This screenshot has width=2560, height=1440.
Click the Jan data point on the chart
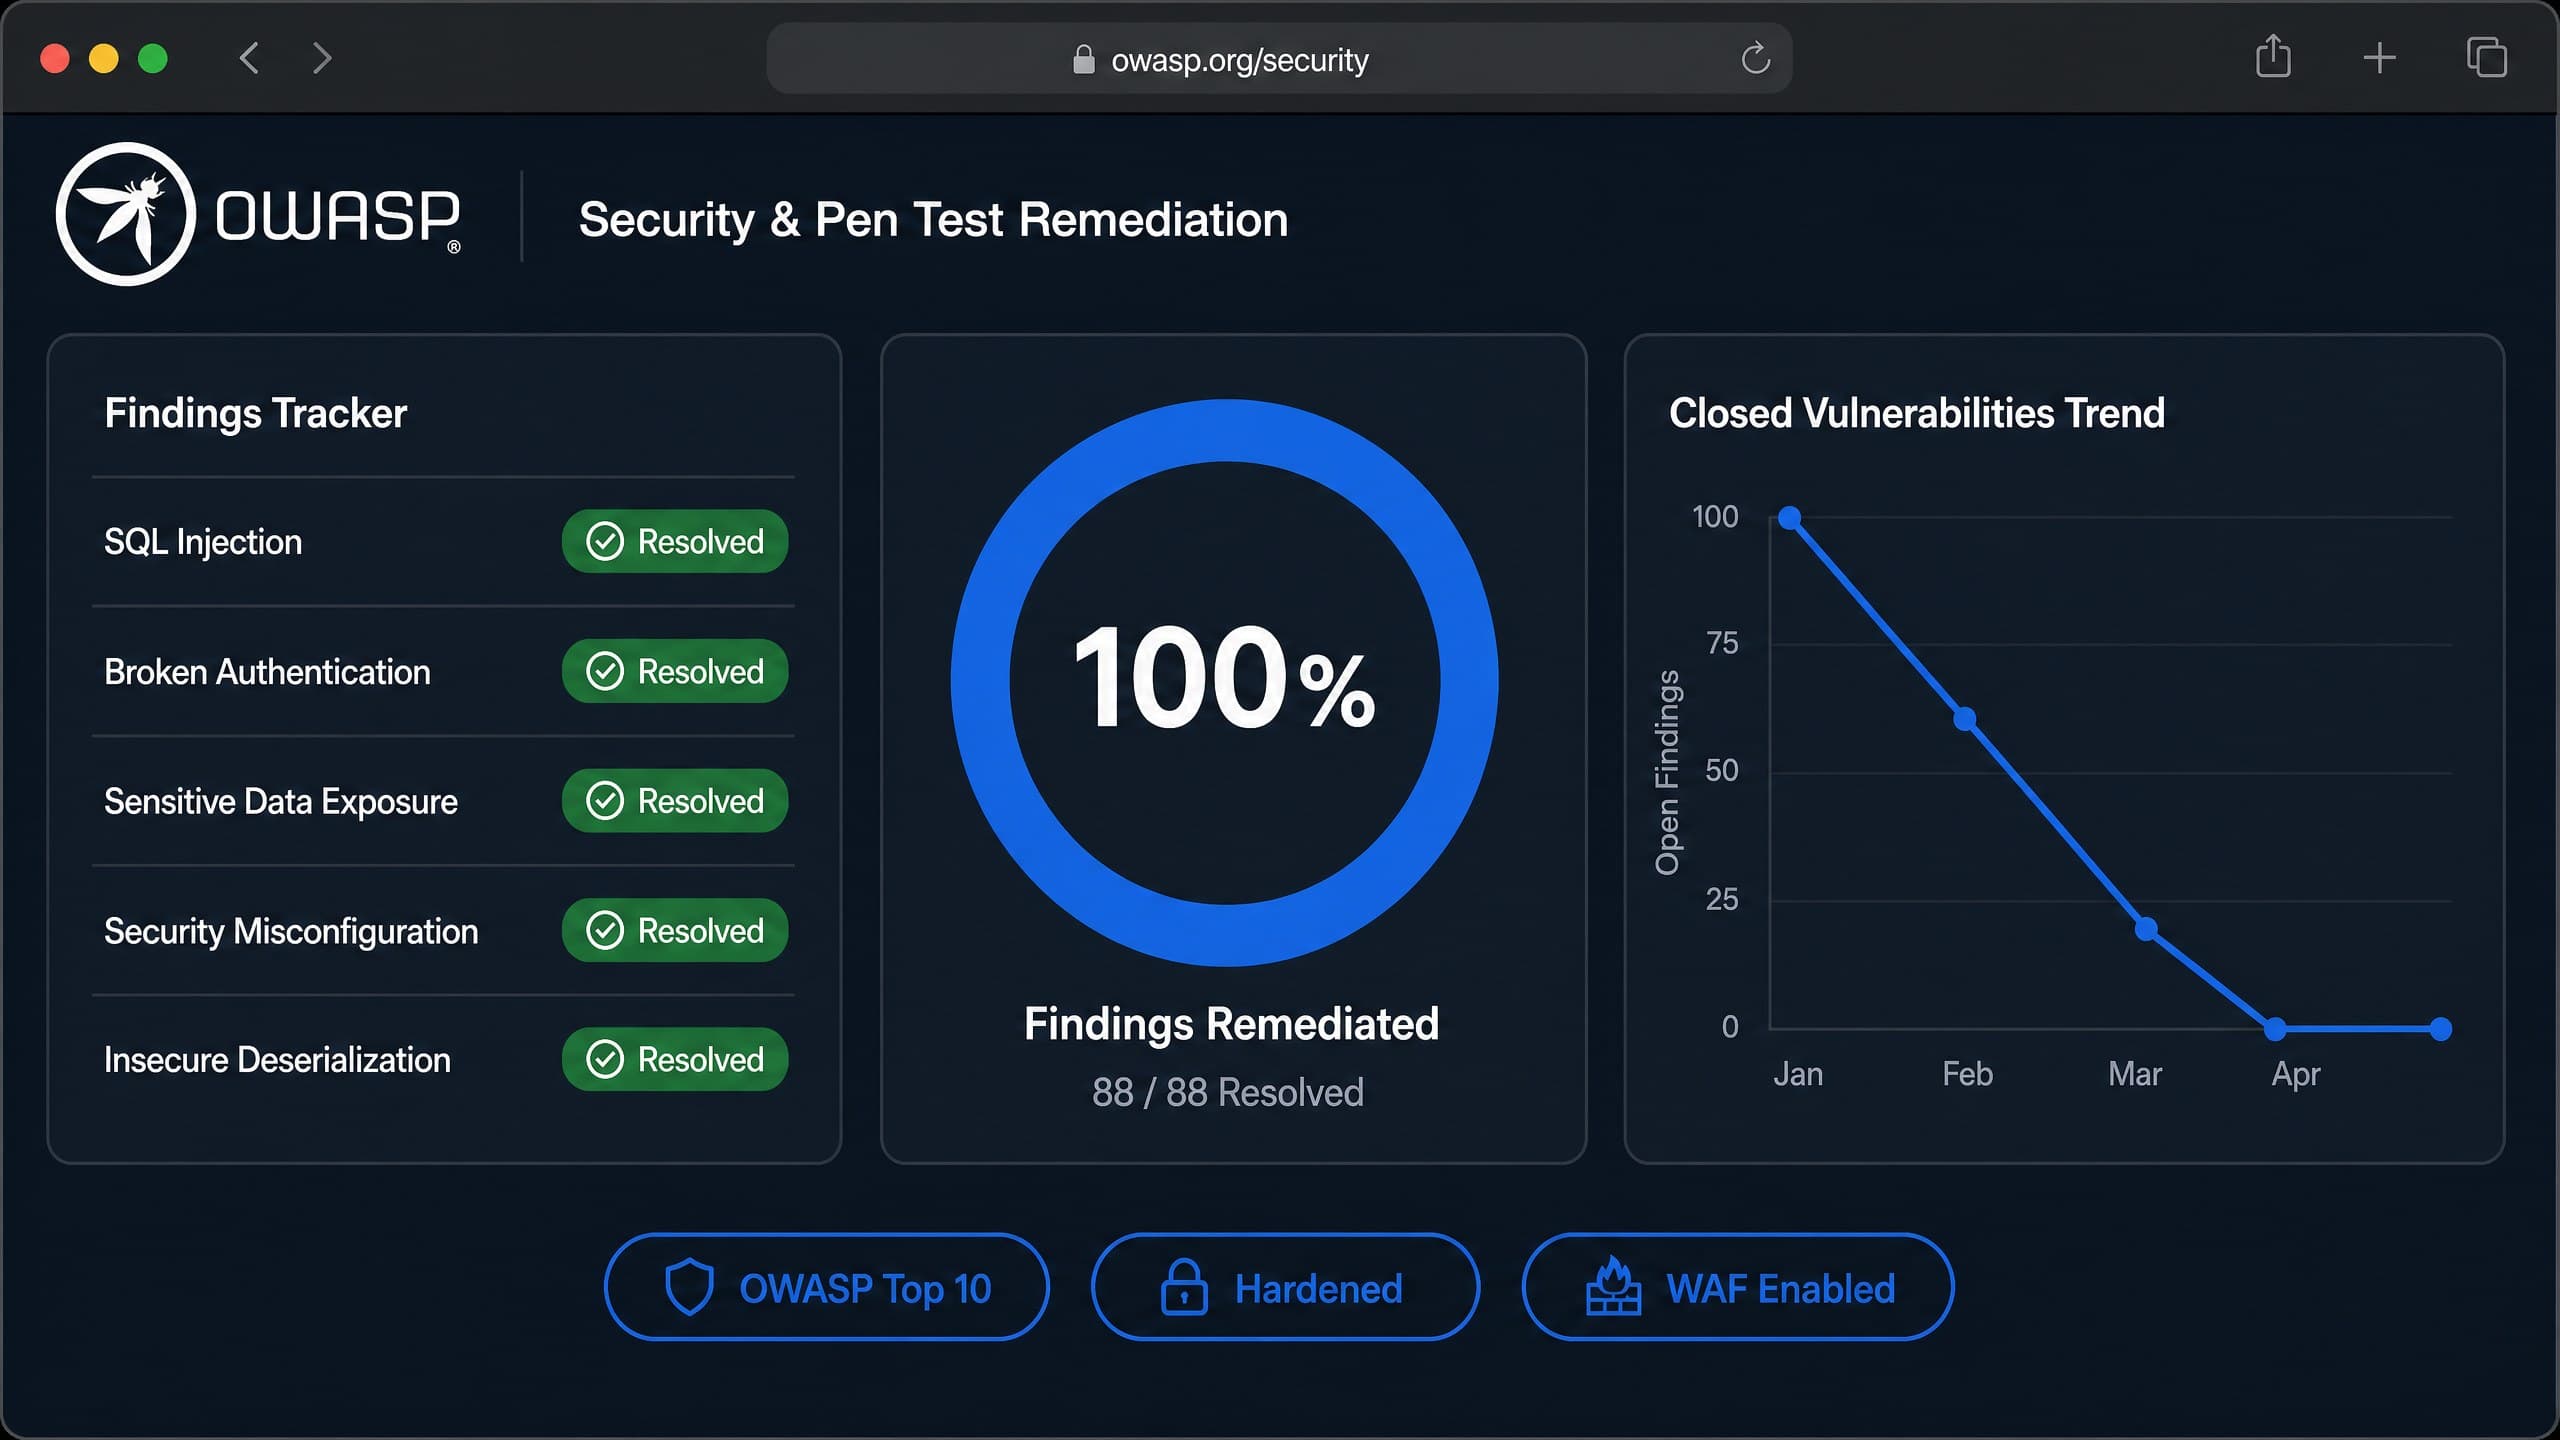tap(1790, 518)
